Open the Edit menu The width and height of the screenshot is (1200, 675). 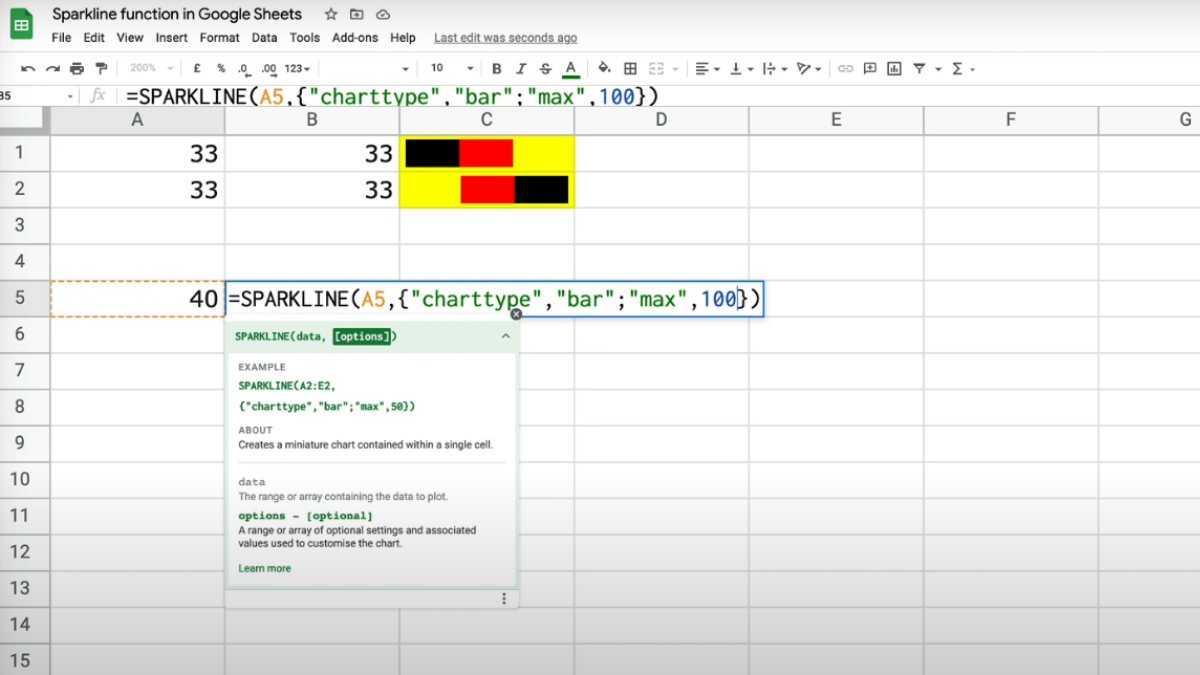94,37
